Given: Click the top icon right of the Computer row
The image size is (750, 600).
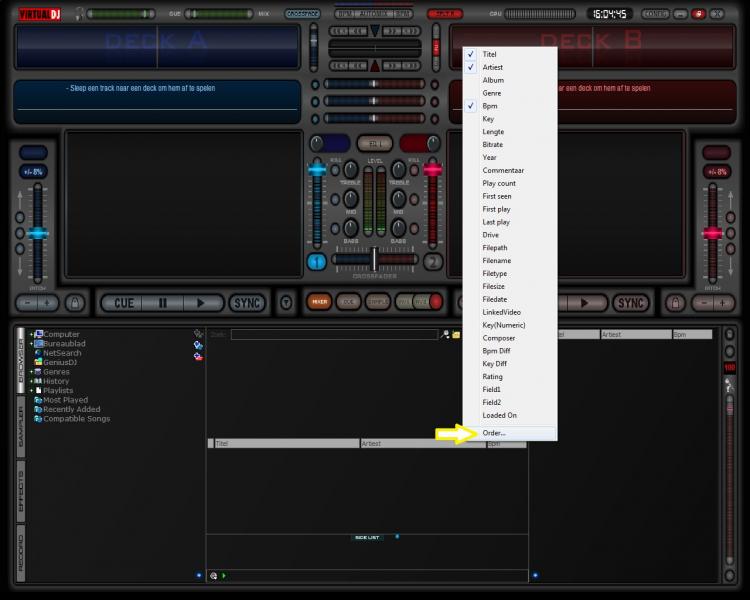Looking at the screenshot, I should pyautogui.click(x=198, y=334).
